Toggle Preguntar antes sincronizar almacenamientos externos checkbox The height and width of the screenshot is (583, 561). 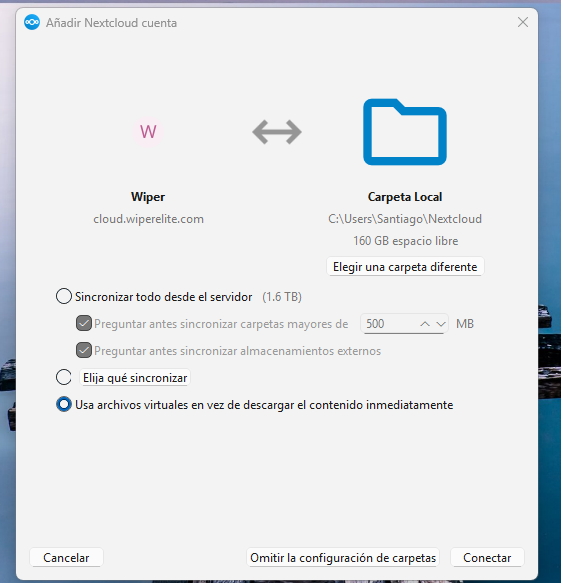84,350
